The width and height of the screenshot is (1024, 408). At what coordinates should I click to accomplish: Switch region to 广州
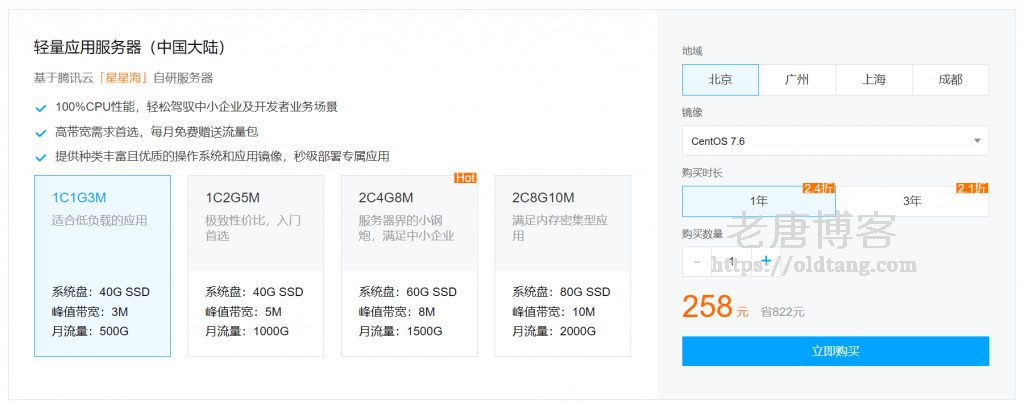click(797, 80)
